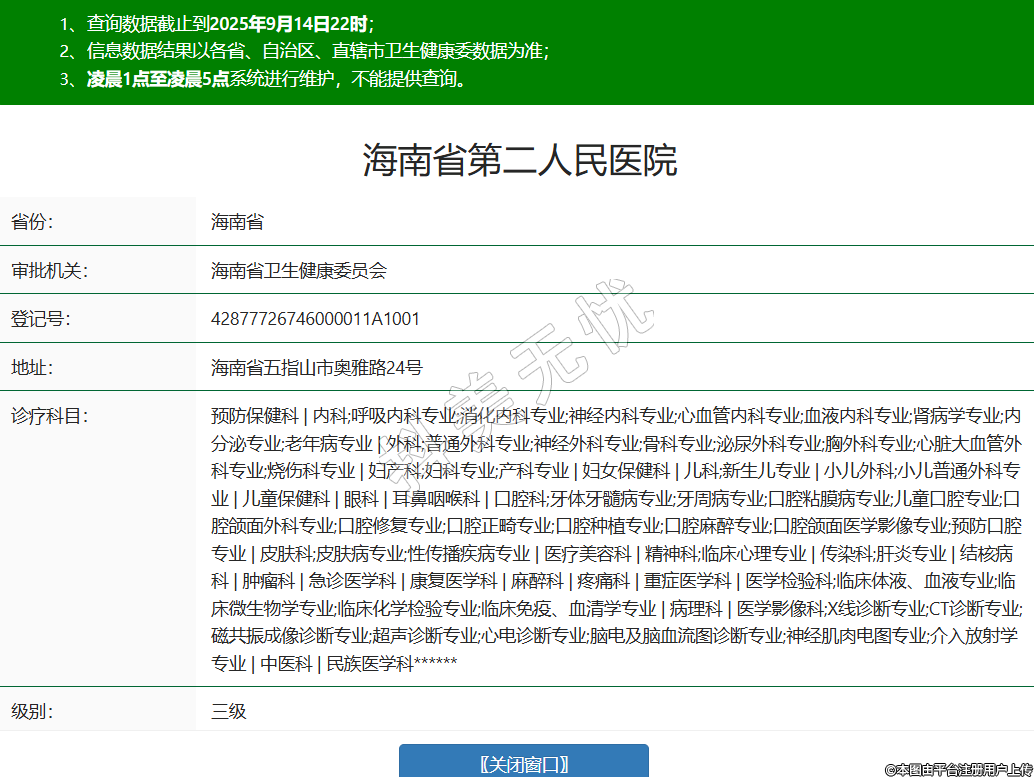Click the 关闭窗口 button

click(x=523, y=764)
